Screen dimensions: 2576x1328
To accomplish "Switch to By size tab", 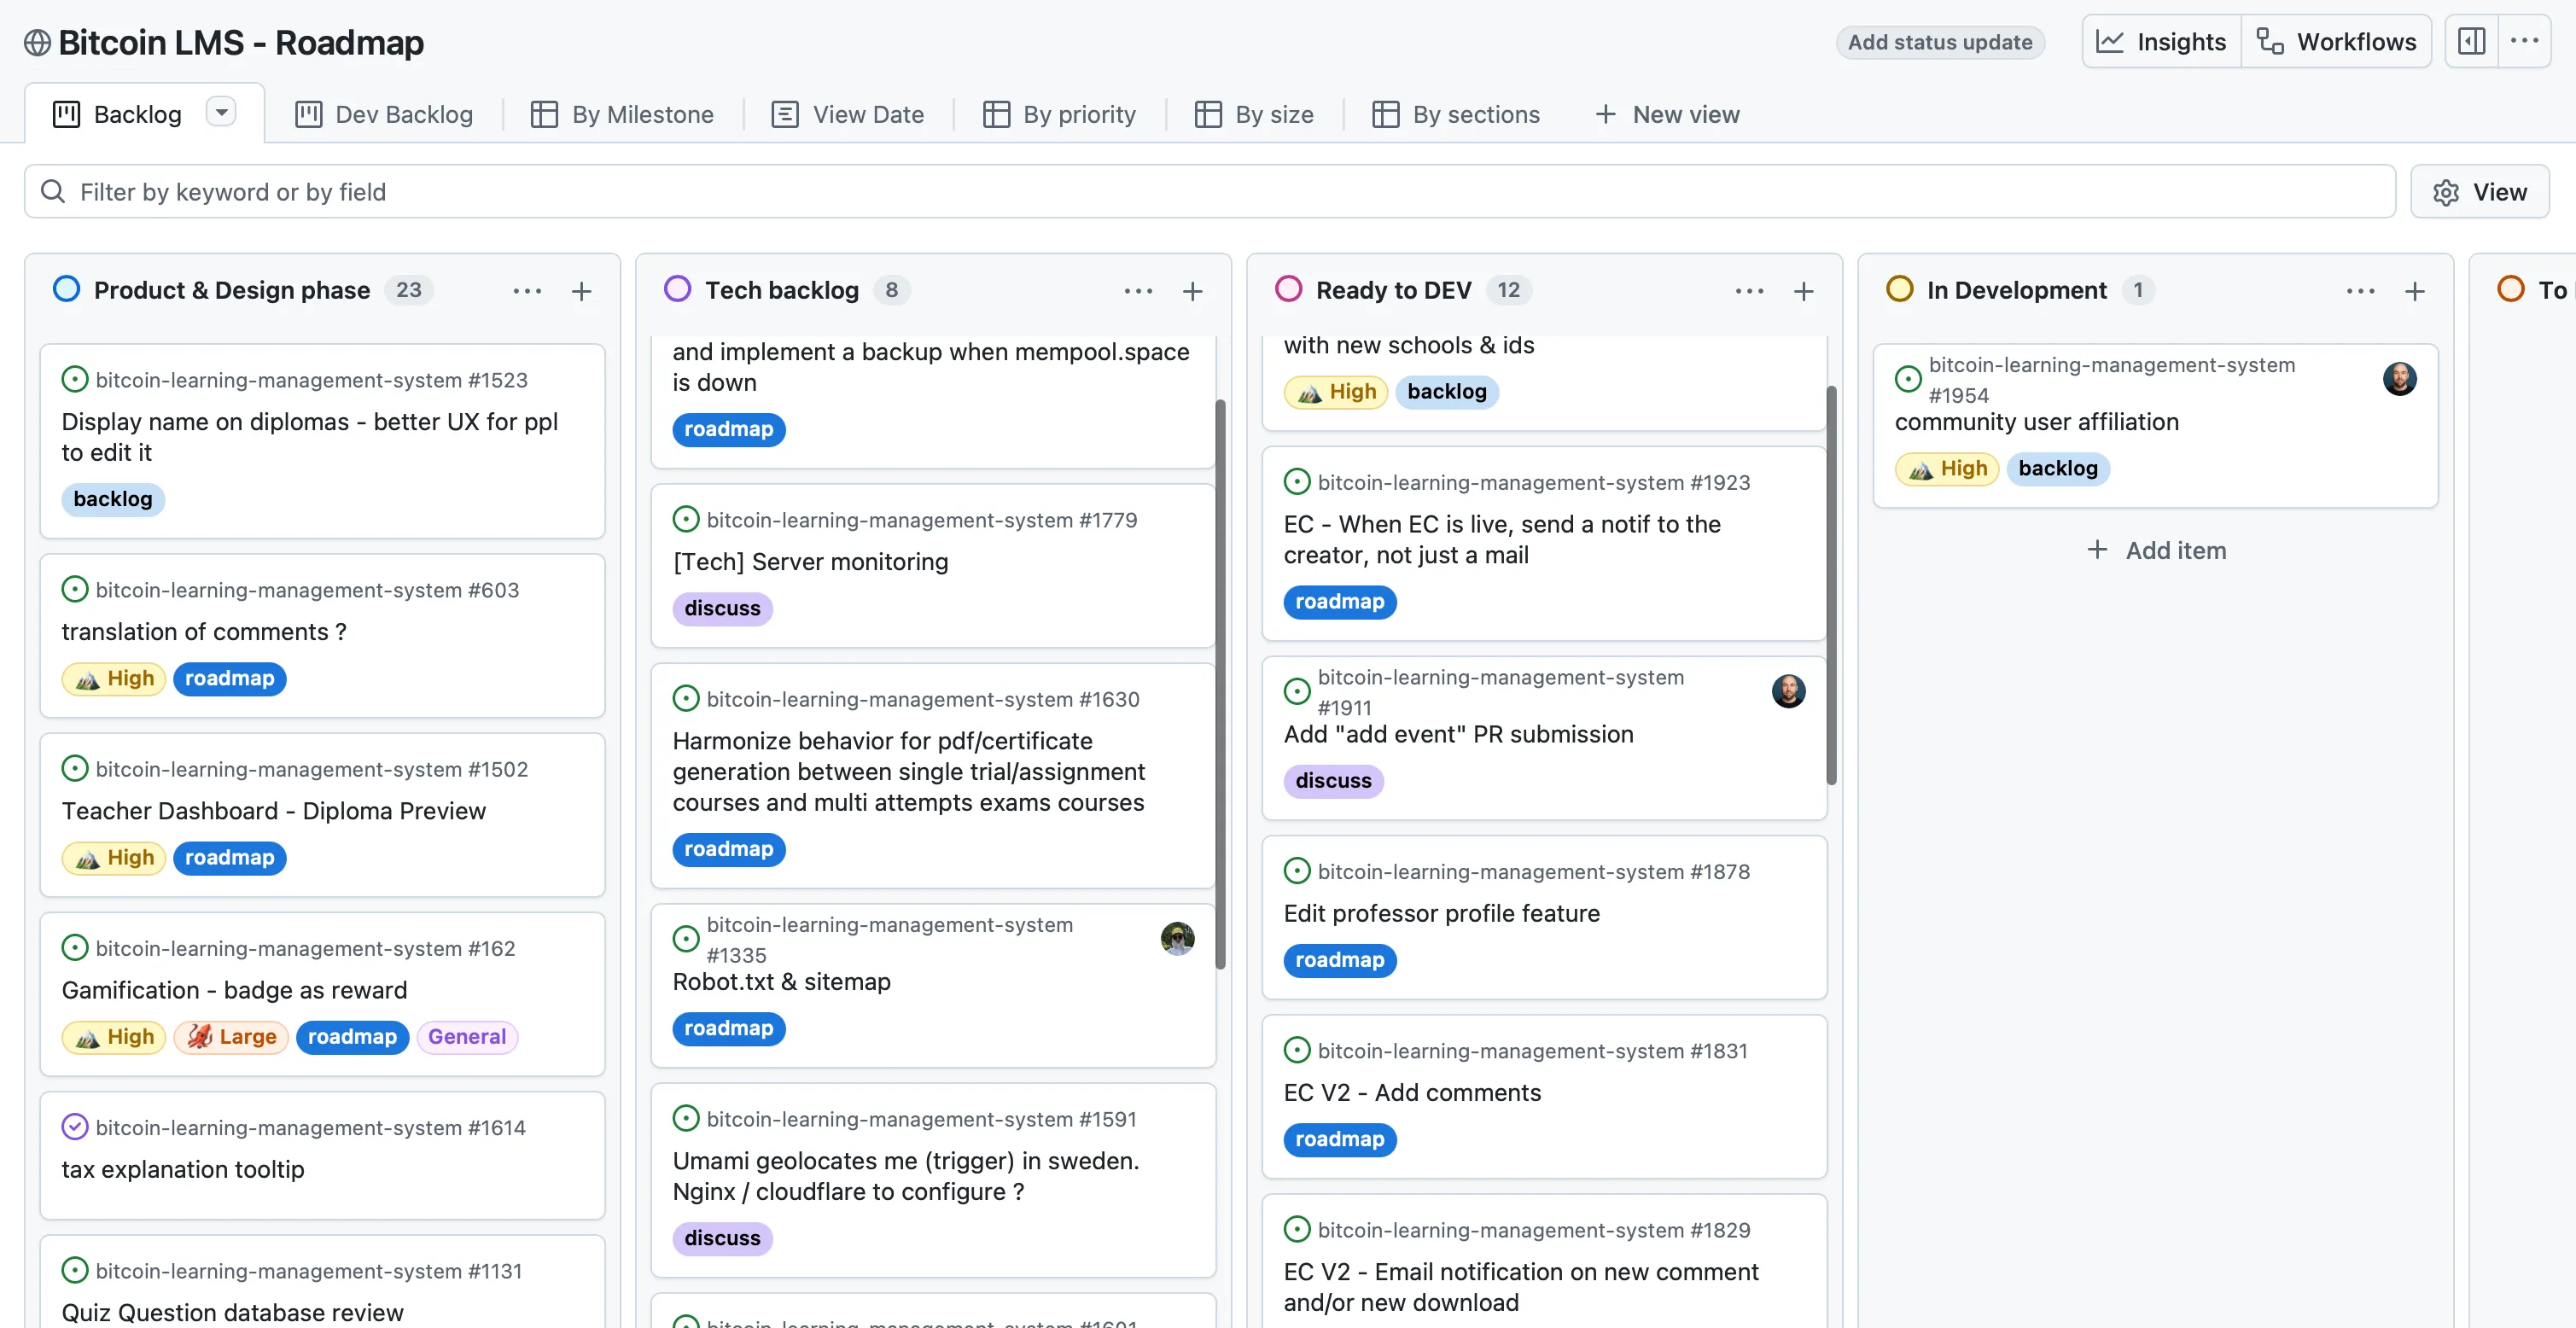I will 1254,114.
